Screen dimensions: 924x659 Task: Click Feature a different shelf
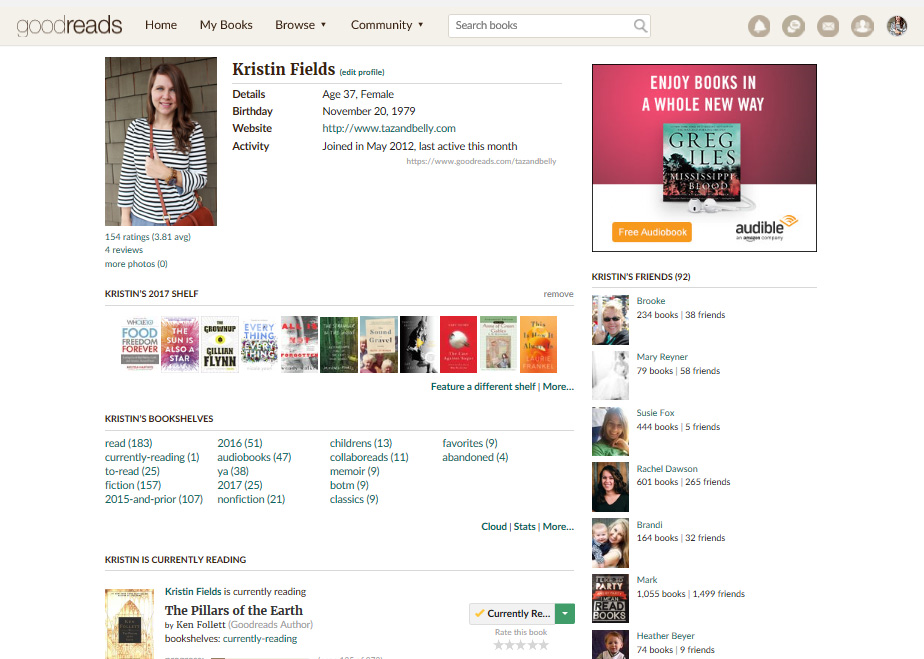483,387
